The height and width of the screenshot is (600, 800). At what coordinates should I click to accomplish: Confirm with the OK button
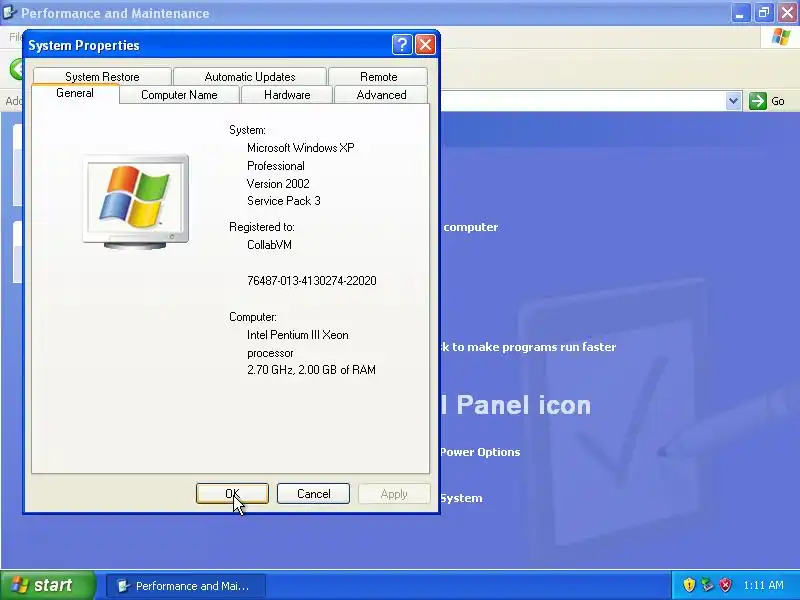(x=232, y=493)
